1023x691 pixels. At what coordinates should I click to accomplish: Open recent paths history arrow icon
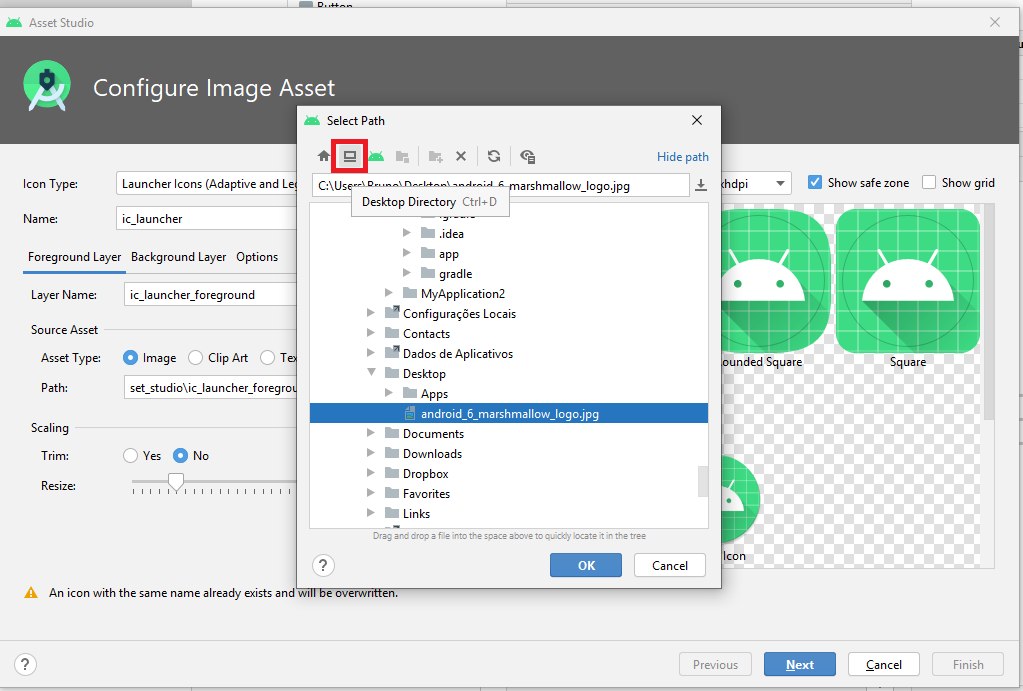tap(701, 185)
